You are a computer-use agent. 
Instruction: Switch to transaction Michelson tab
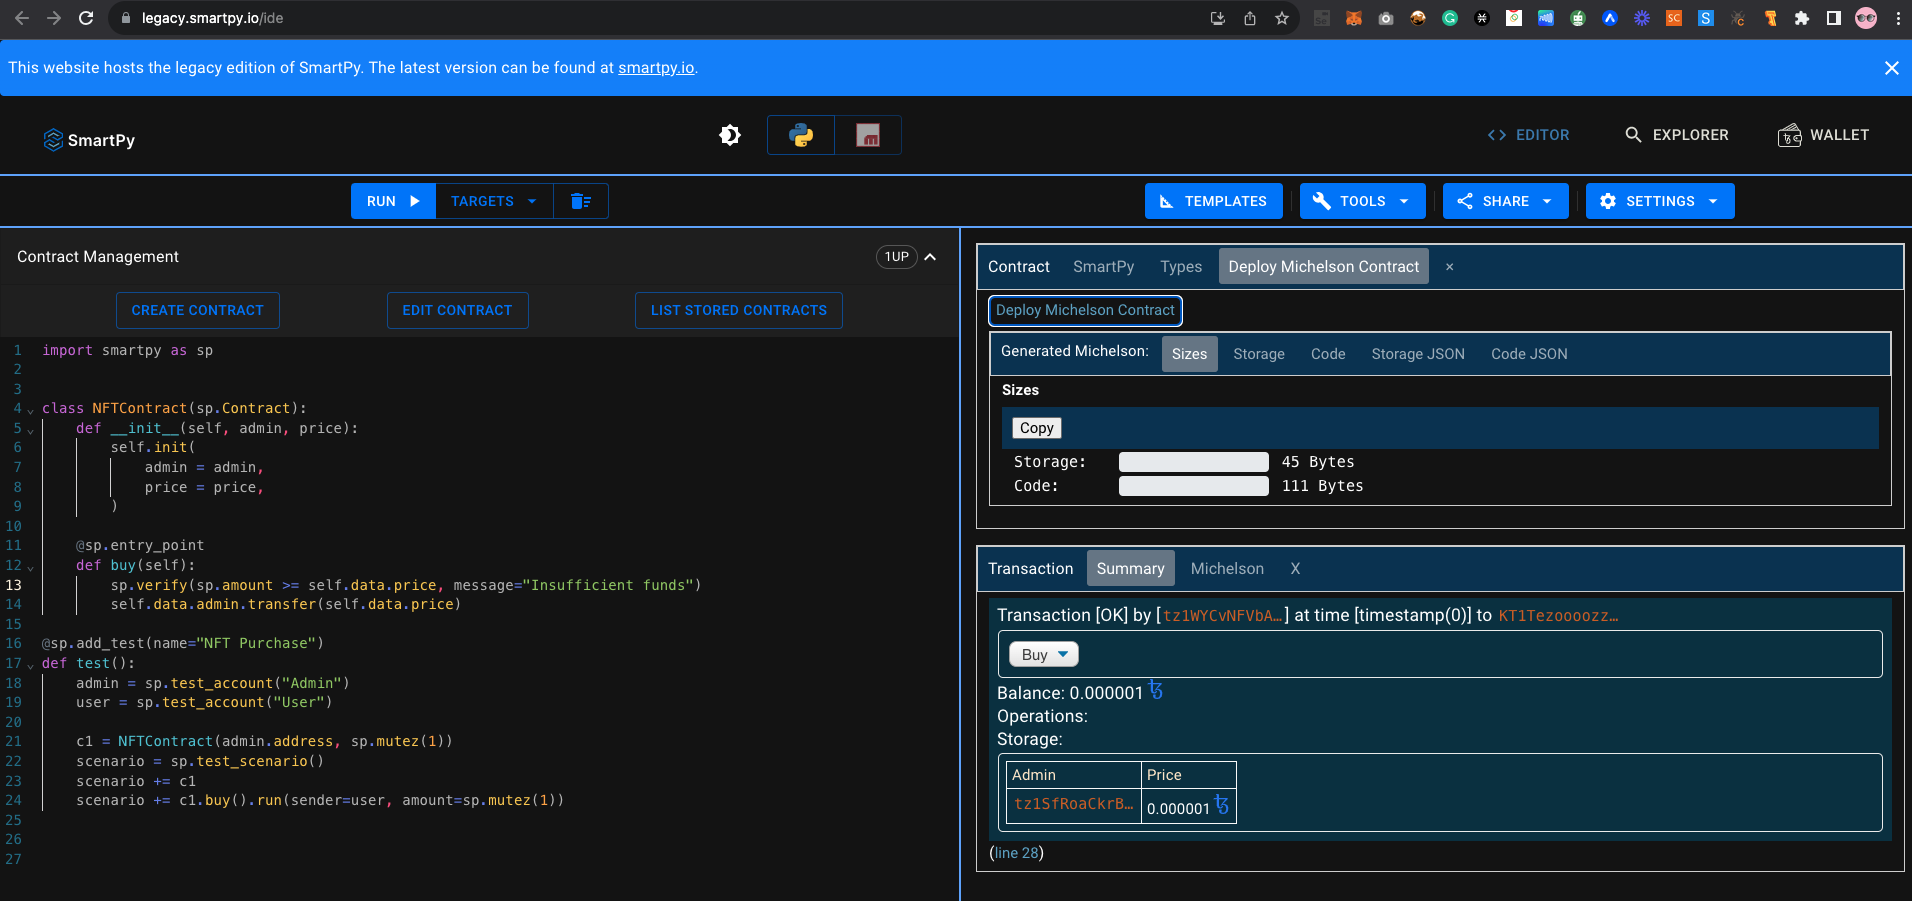pyautogui.click(x=1227, y=569)
